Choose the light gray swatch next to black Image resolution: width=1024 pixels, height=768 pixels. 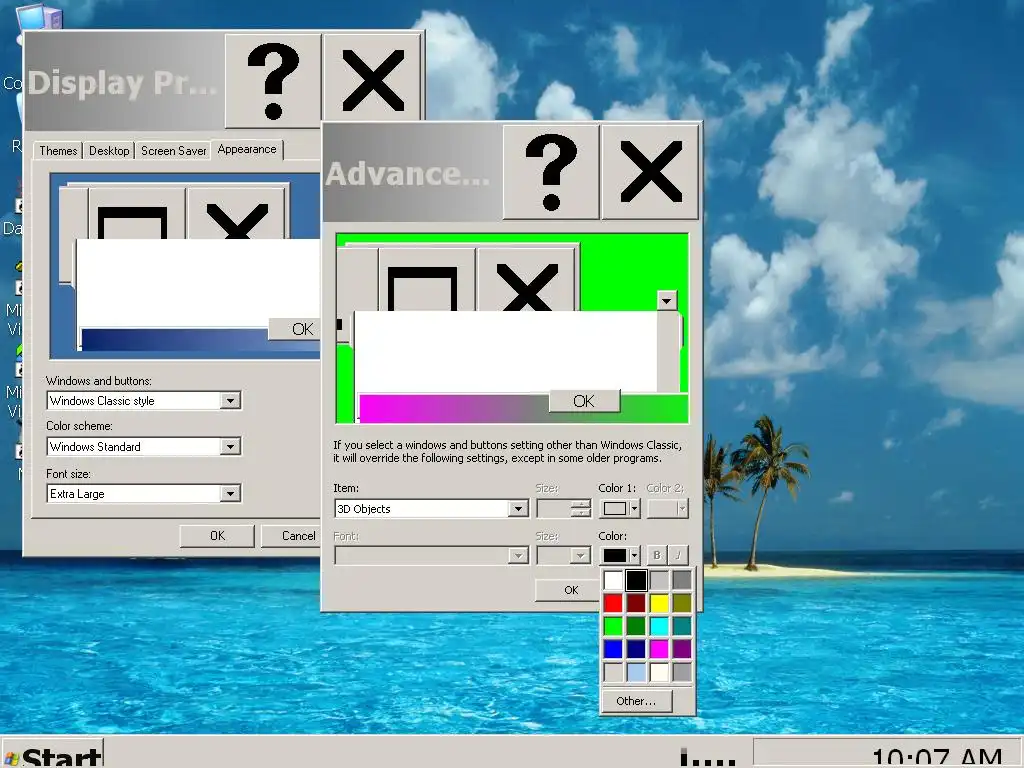click(x=659, y=580)
